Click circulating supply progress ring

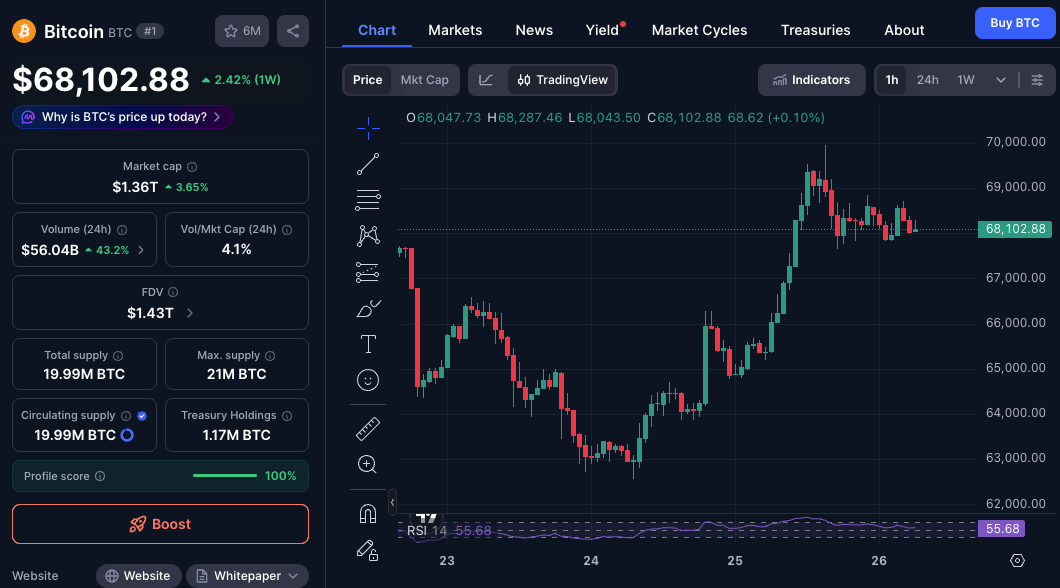click(x=127, y=435)
